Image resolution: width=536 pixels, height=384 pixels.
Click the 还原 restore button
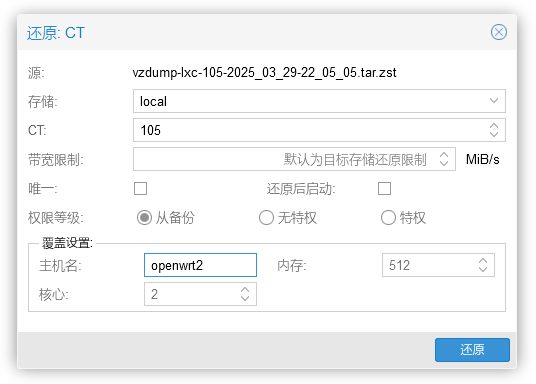(x=472, y=350)
